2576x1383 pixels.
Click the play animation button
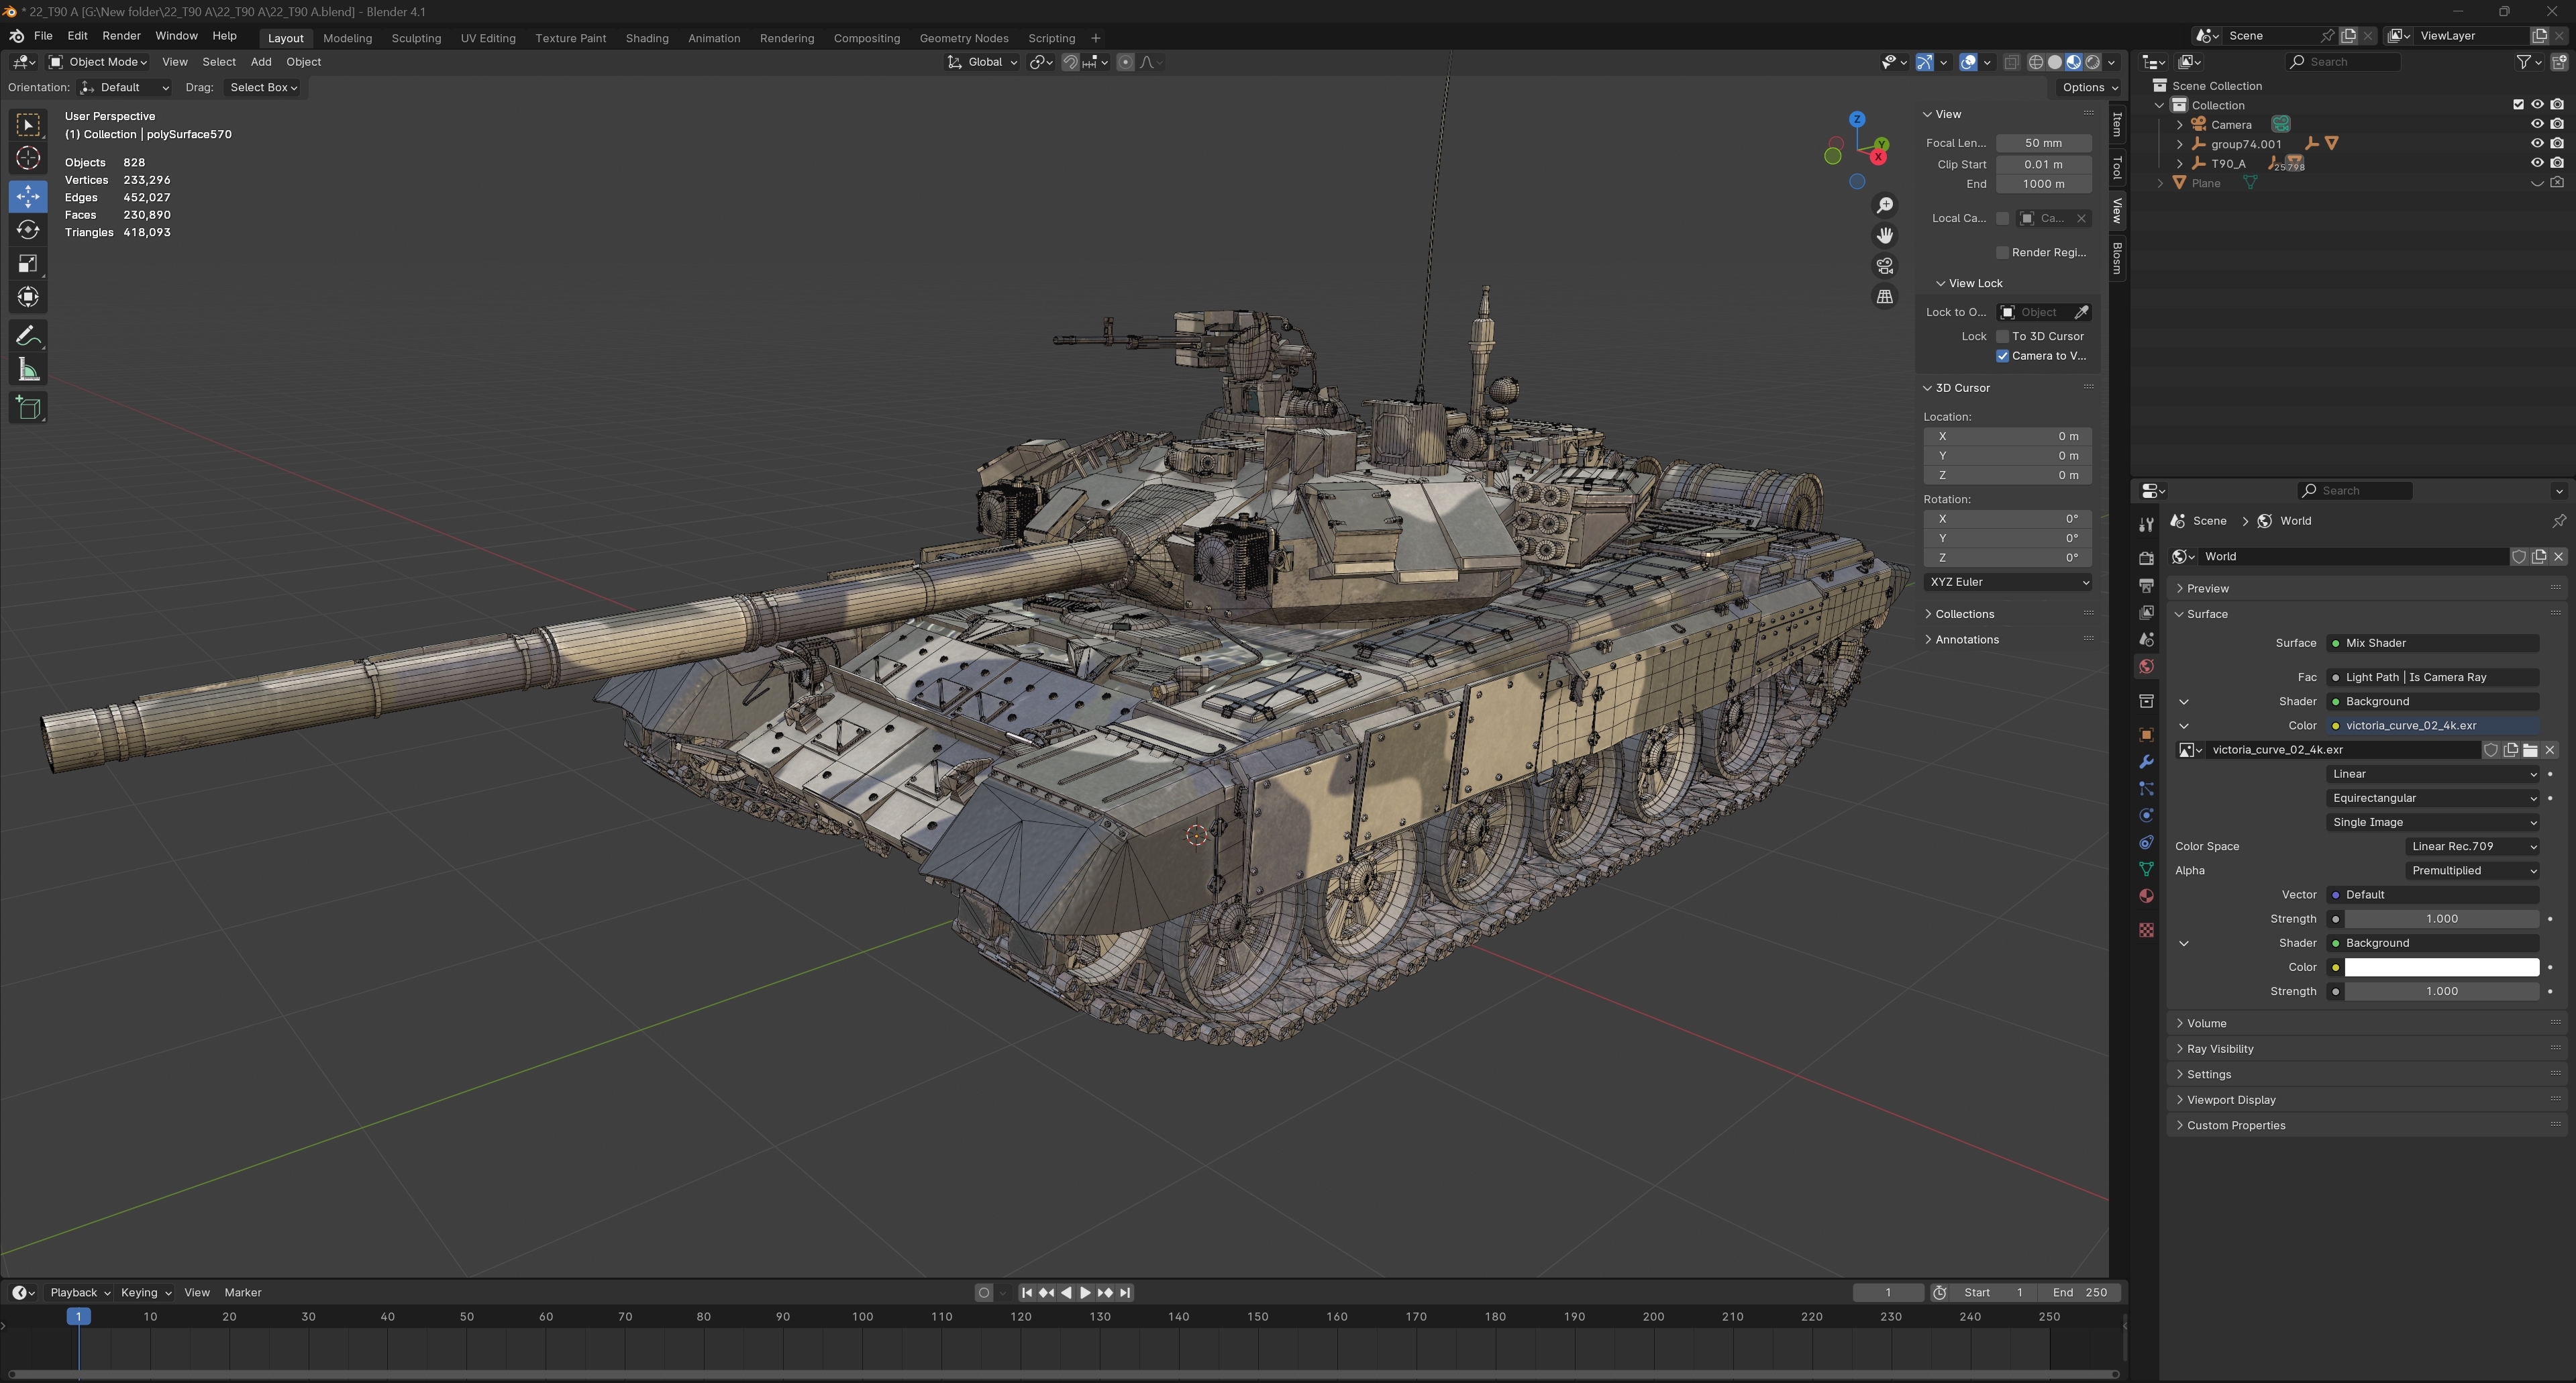click(x=1085, y=1292)
